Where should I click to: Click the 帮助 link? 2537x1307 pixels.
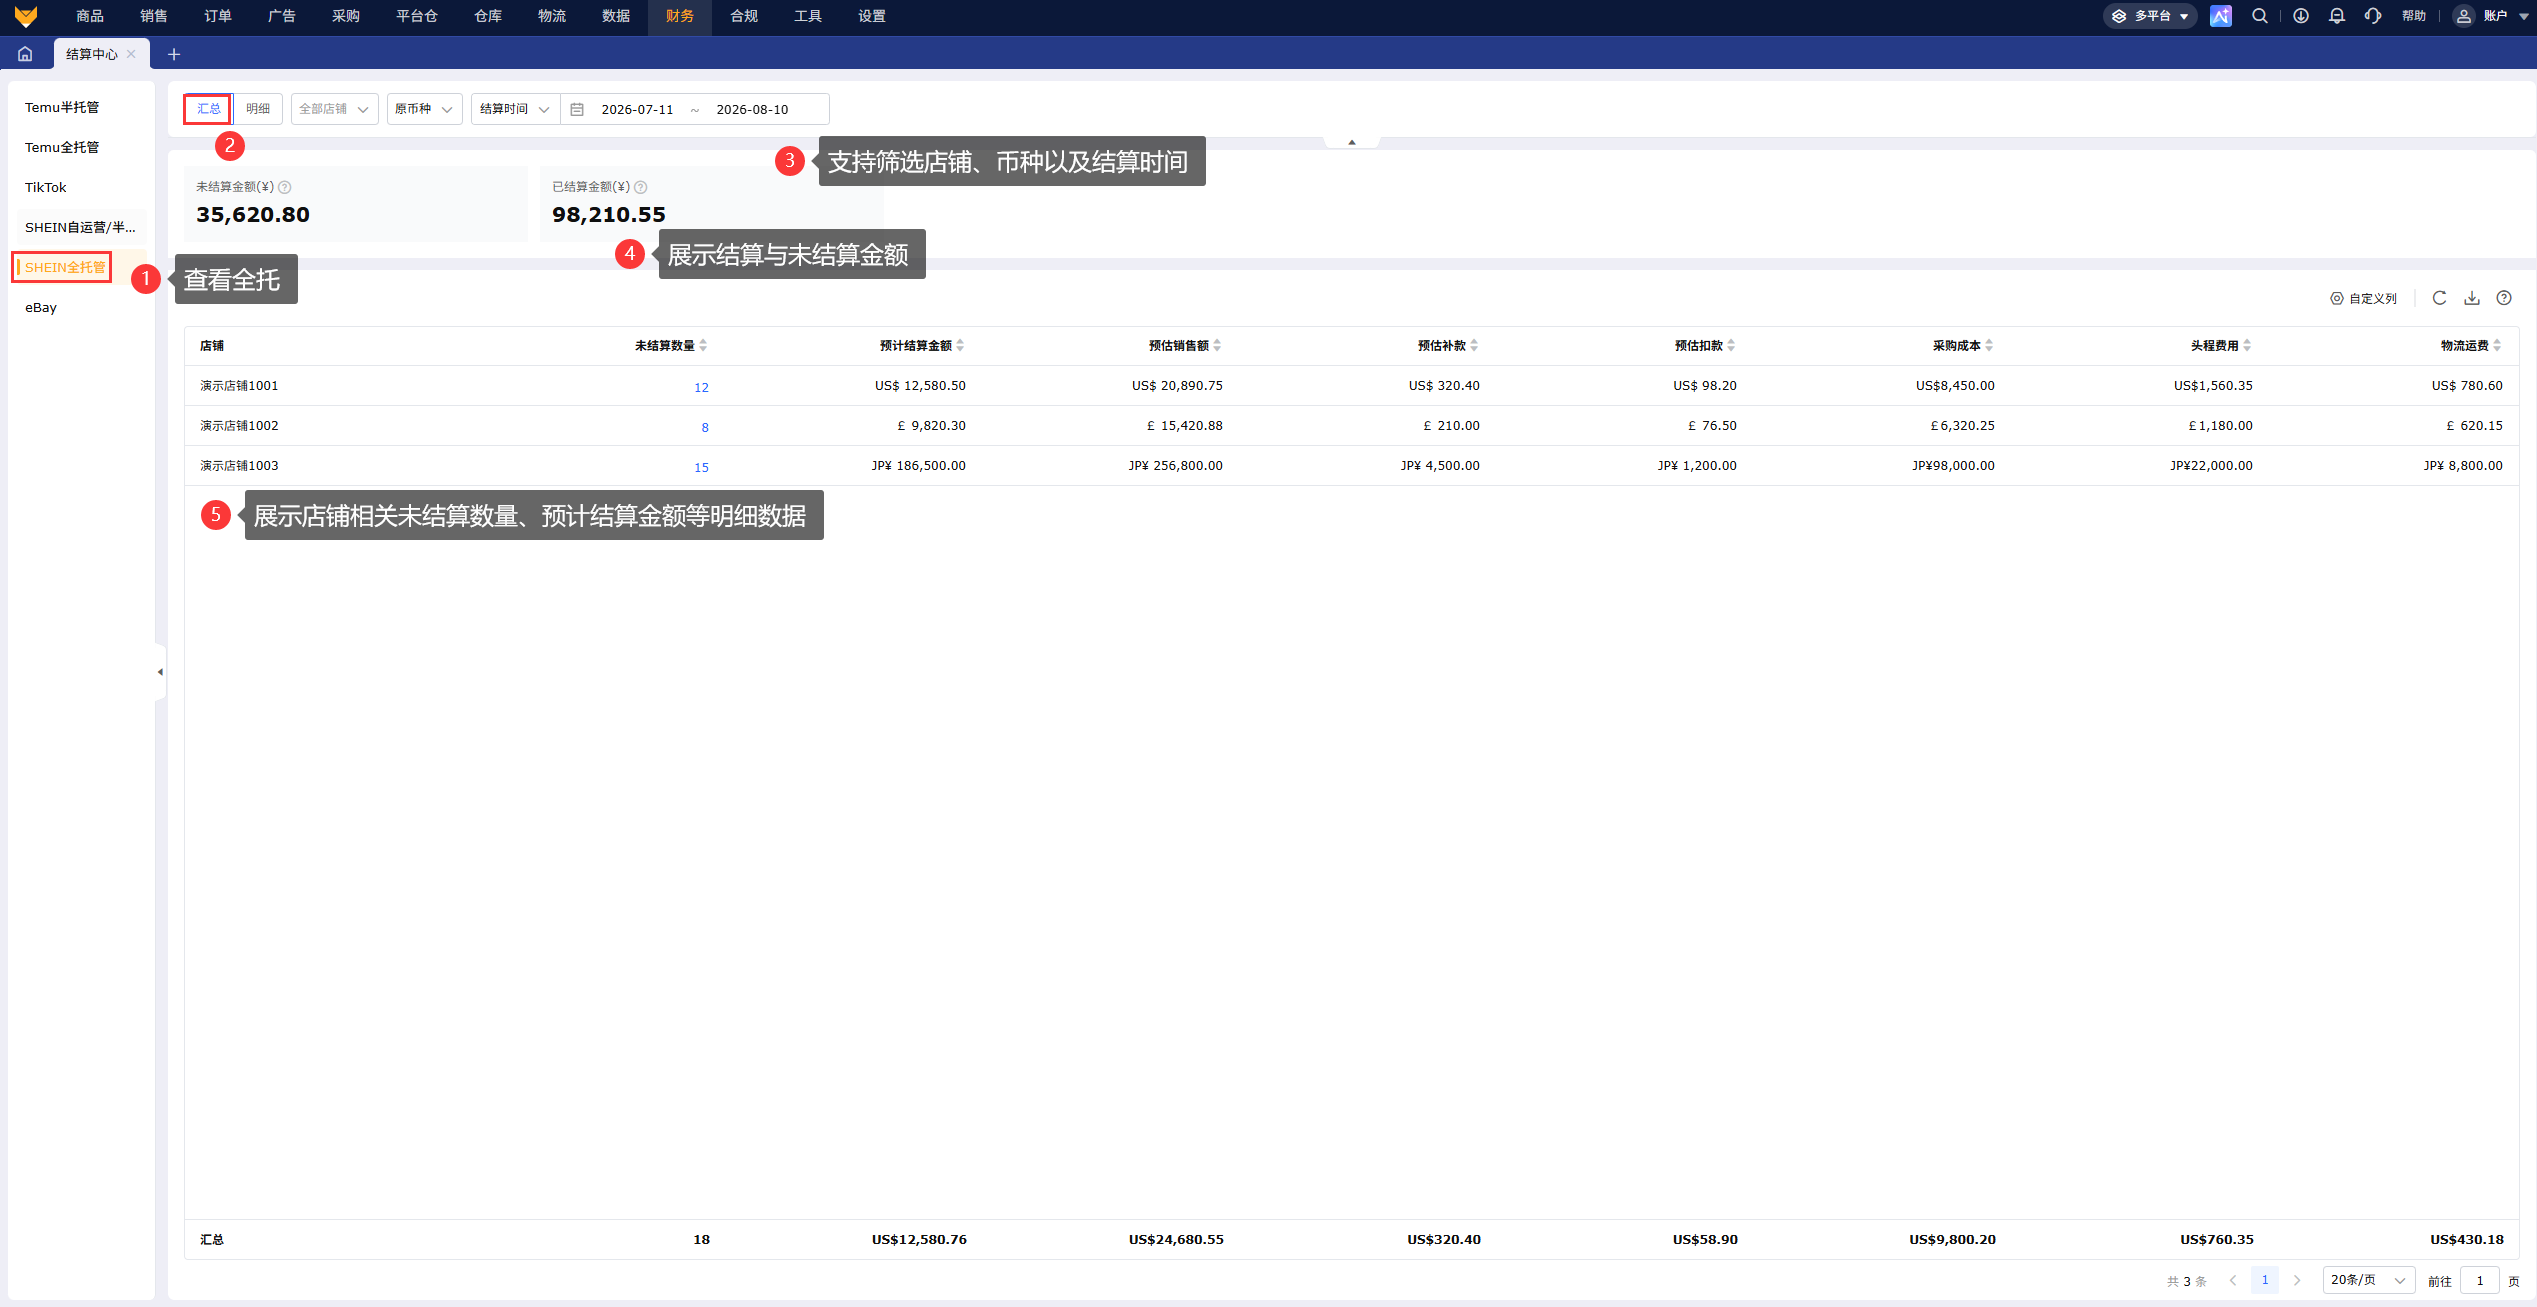click(2414, 16)
